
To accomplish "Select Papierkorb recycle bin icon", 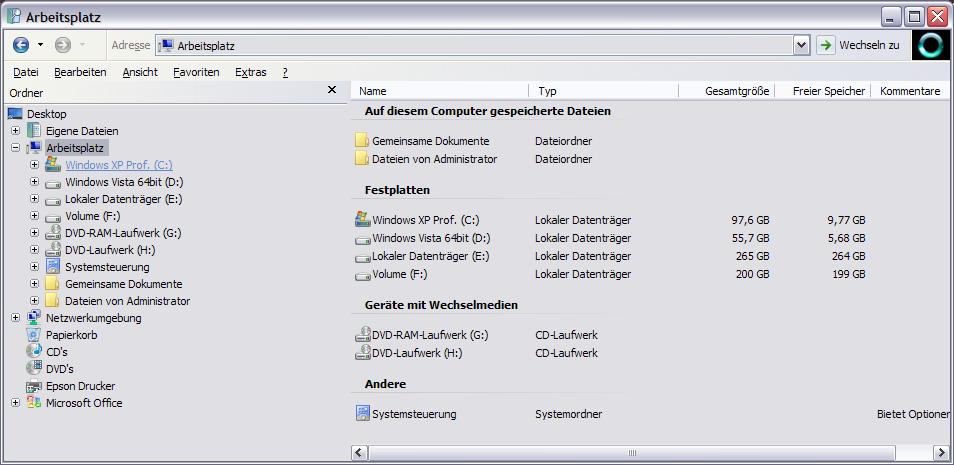I will coord(34,335).
